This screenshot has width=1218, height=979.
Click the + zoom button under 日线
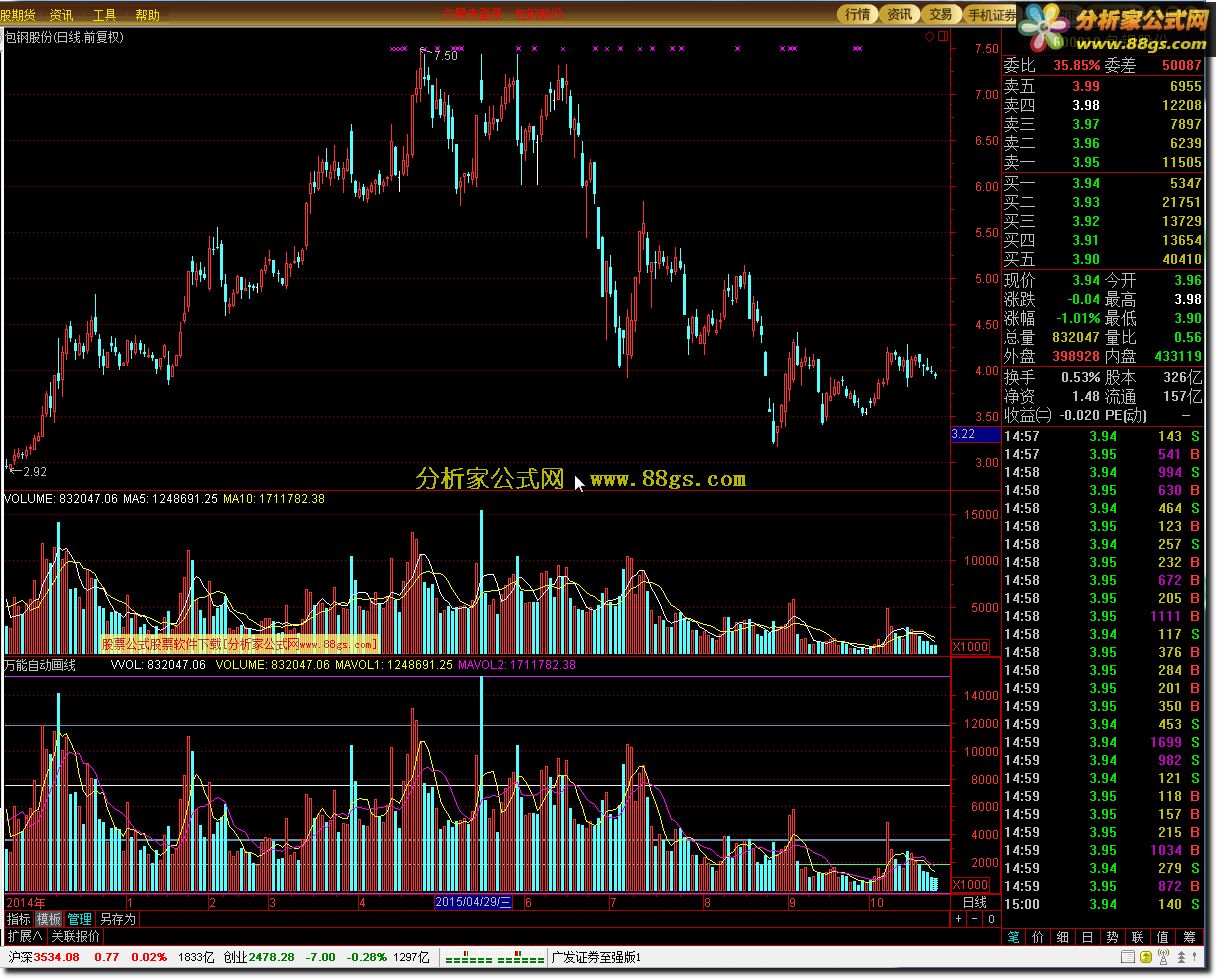pyautogui.click(x=957, y=919)
